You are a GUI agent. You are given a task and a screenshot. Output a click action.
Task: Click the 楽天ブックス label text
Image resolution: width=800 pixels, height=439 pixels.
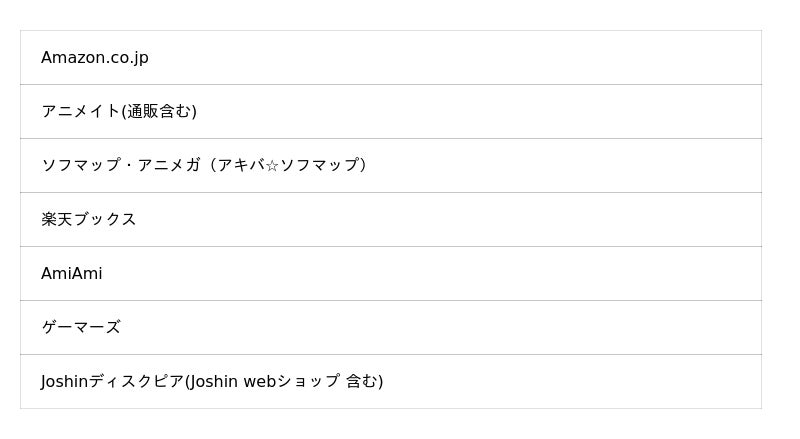point(89,220)
